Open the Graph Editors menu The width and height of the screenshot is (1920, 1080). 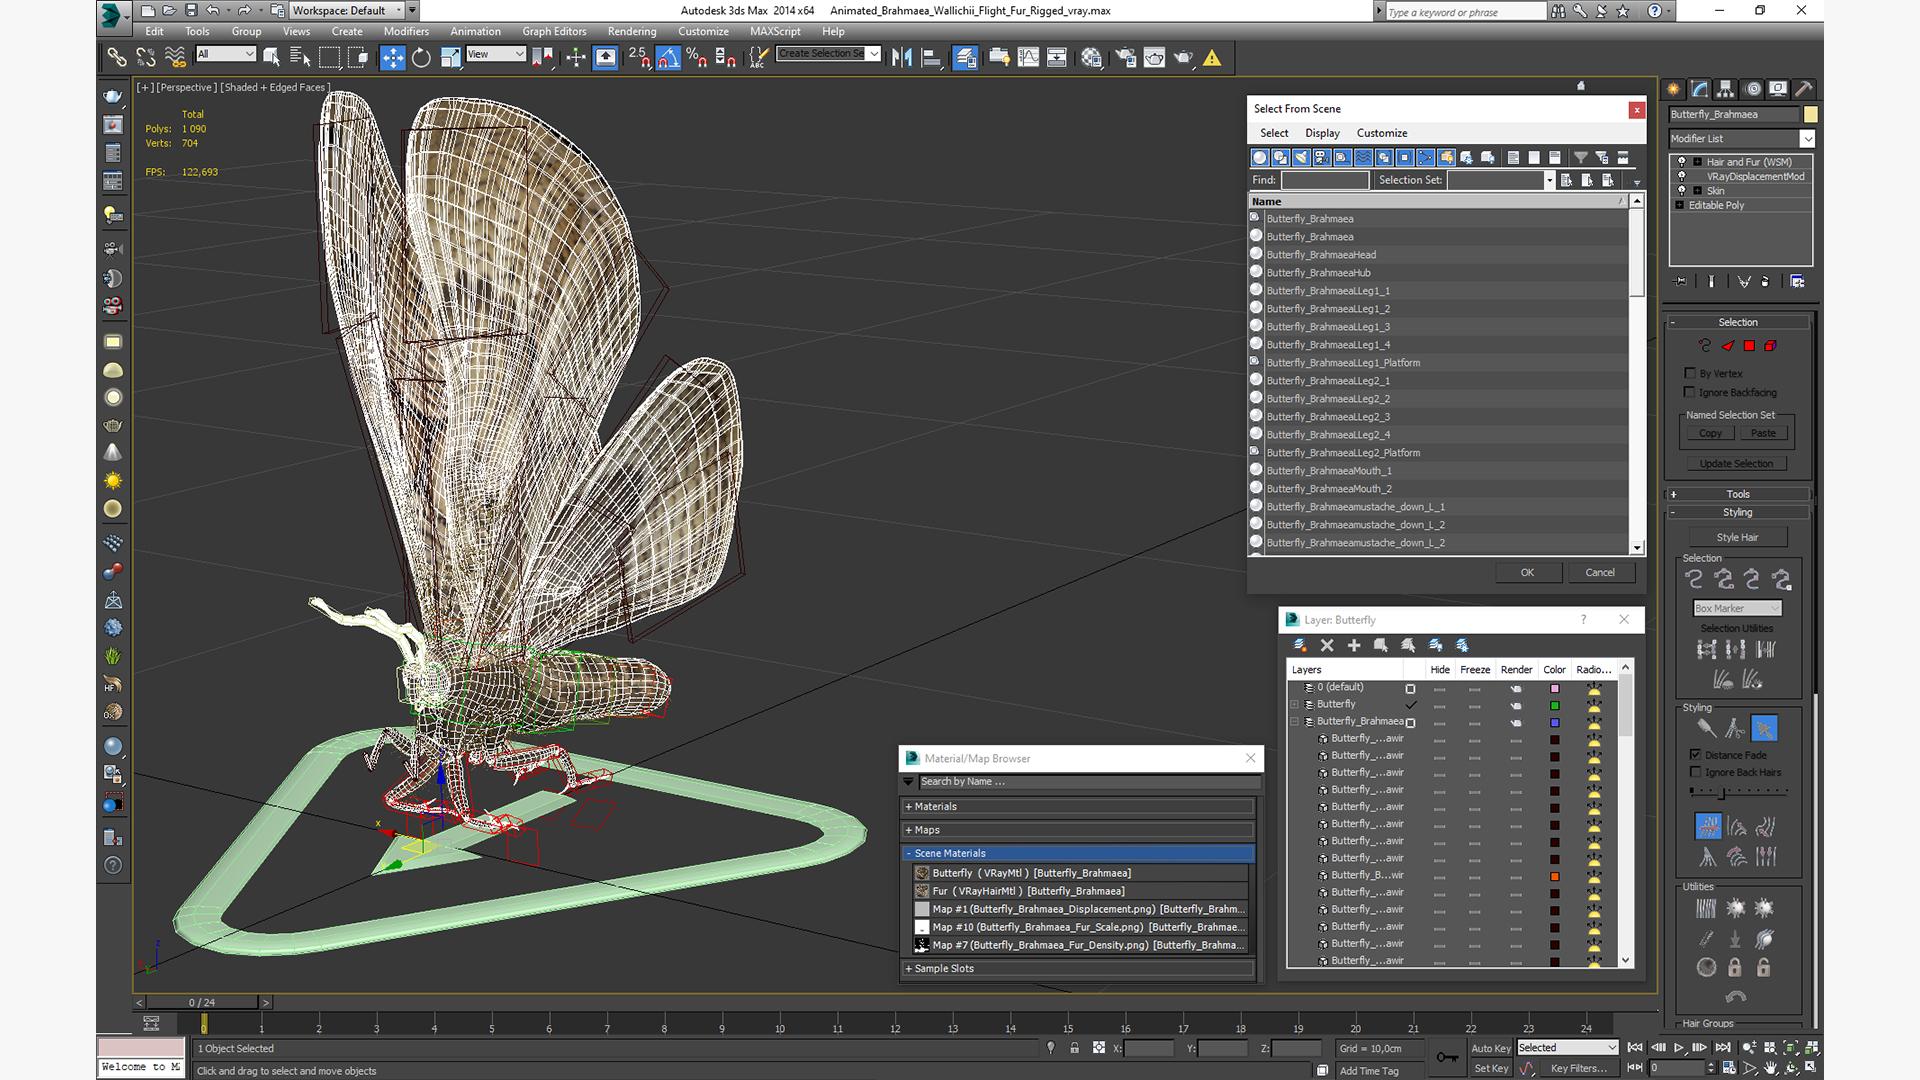coord(554,31)
